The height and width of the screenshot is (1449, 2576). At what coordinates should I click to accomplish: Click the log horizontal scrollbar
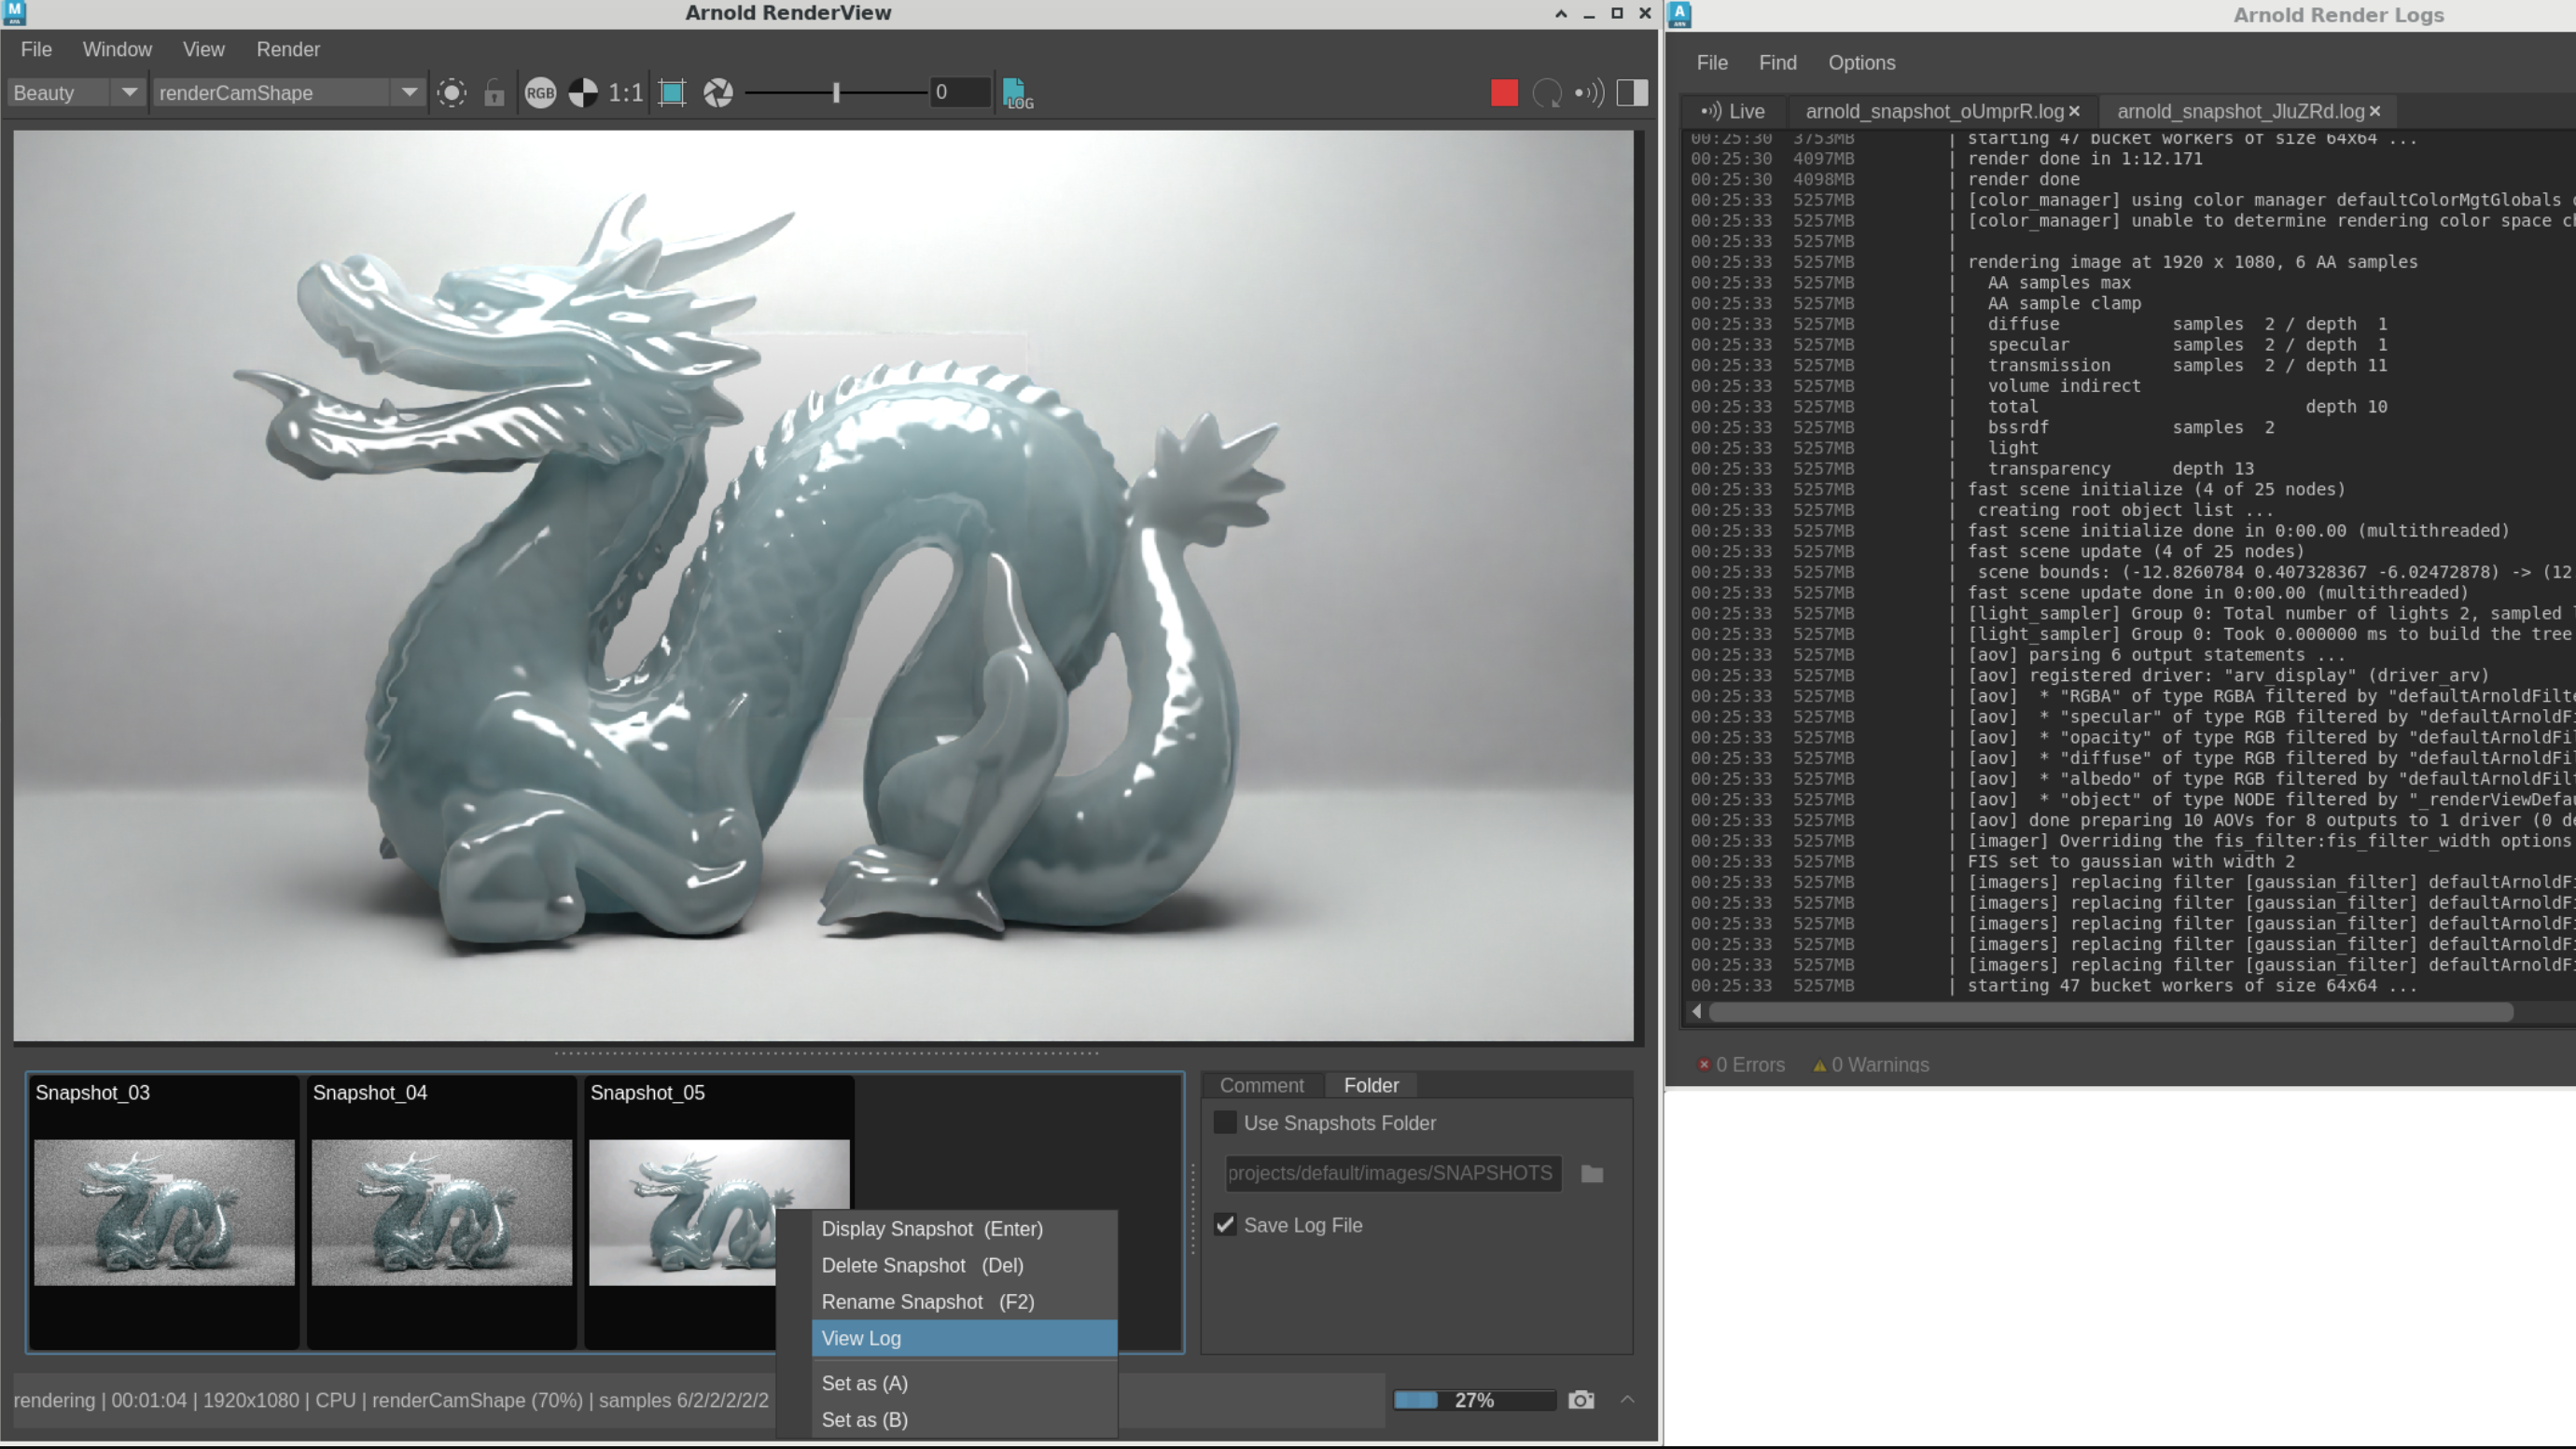tap(2110, 1012)
